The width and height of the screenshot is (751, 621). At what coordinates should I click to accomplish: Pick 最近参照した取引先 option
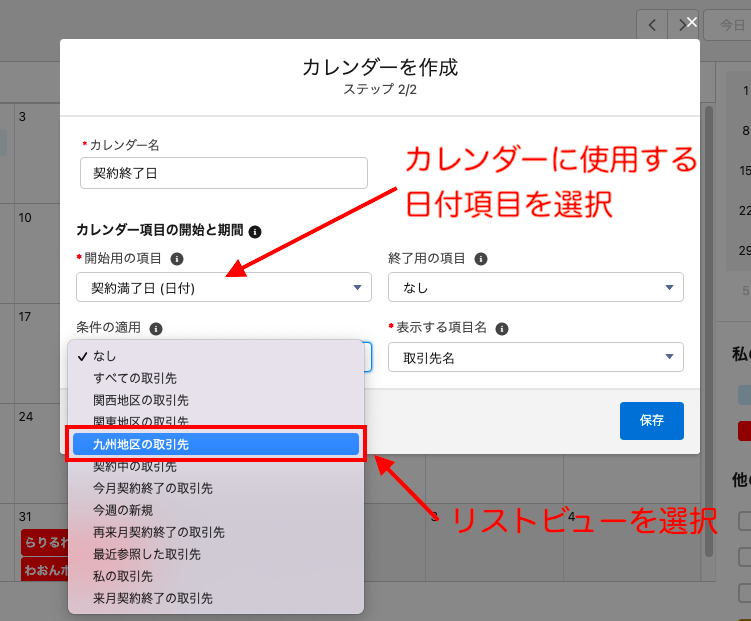click(x=216, y=554)
